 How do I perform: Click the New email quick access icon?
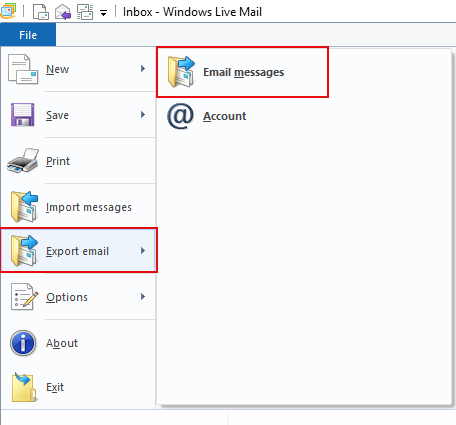coord(41,12)
